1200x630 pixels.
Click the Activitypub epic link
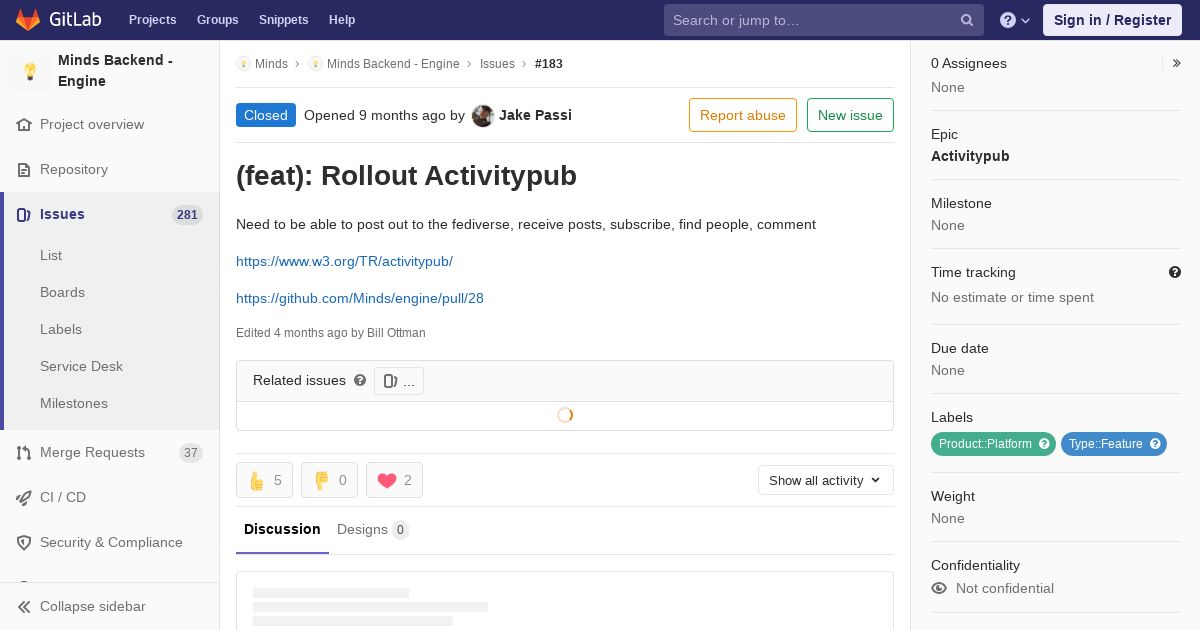pyautogui.click(x=970, y=156)
